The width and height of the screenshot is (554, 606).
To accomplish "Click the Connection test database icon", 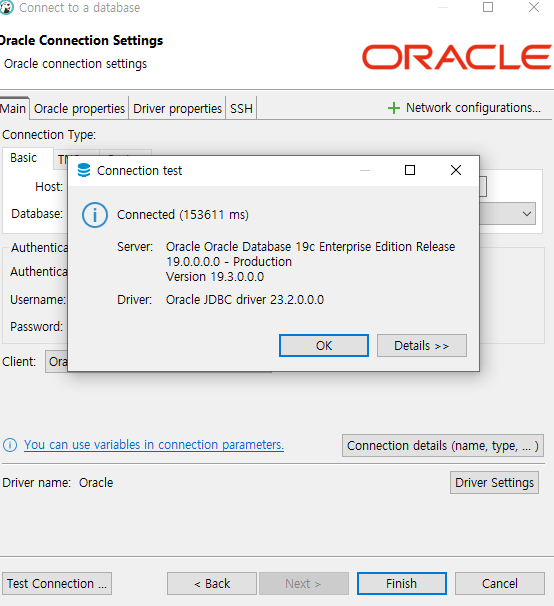I will pos(84,170).
